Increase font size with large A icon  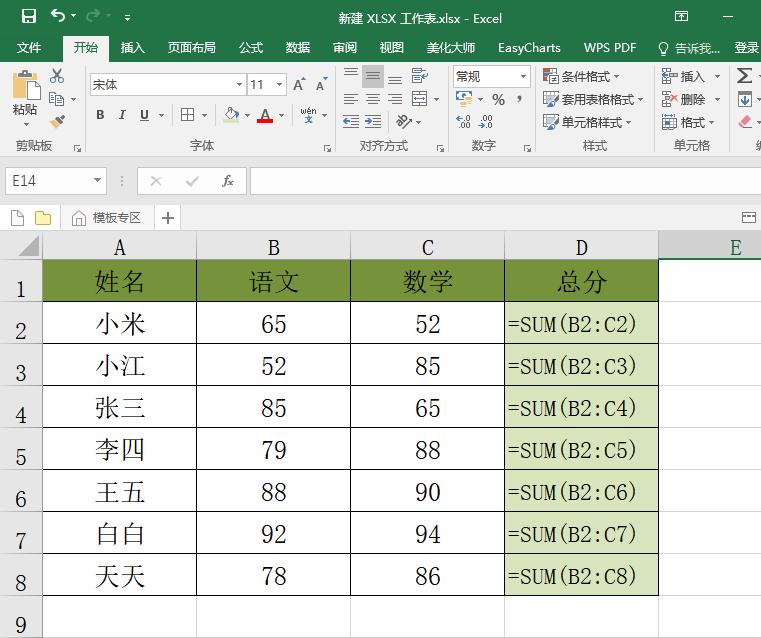point(299,84)
